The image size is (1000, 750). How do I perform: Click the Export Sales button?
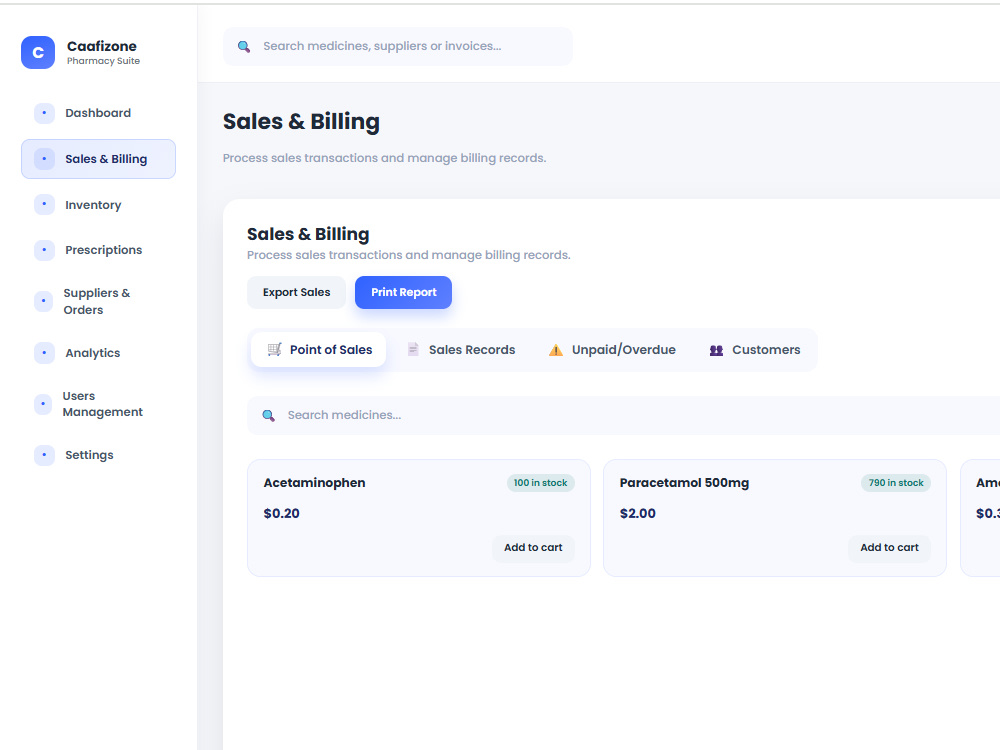(x=297, y=292)
